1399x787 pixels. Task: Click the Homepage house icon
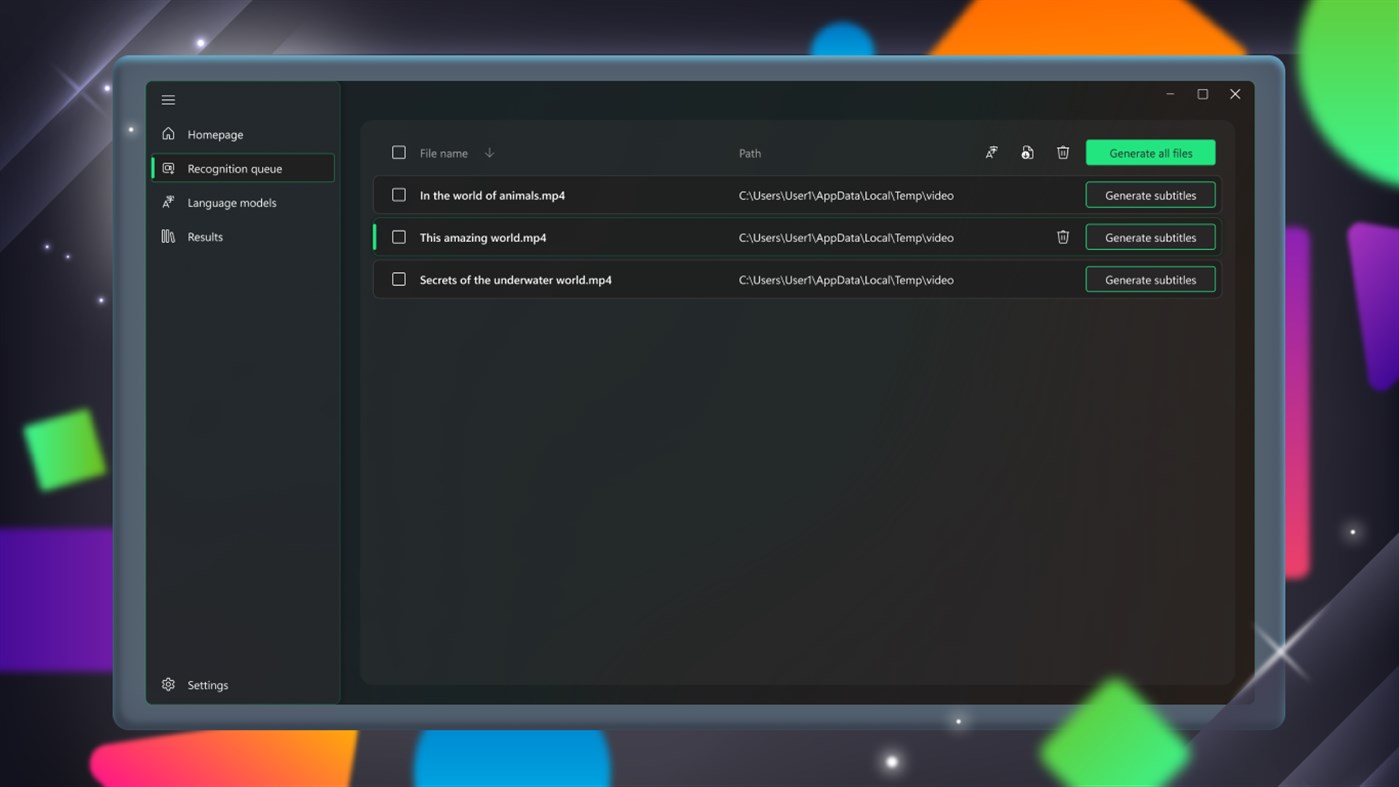click(x=168, y=133)
